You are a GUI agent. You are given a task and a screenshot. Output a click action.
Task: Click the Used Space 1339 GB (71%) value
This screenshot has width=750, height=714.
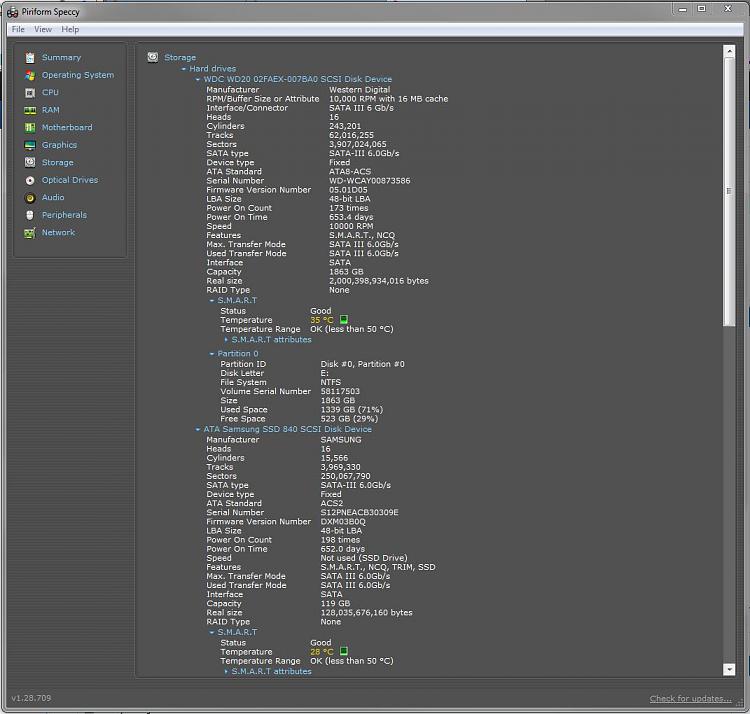[352, 410]
